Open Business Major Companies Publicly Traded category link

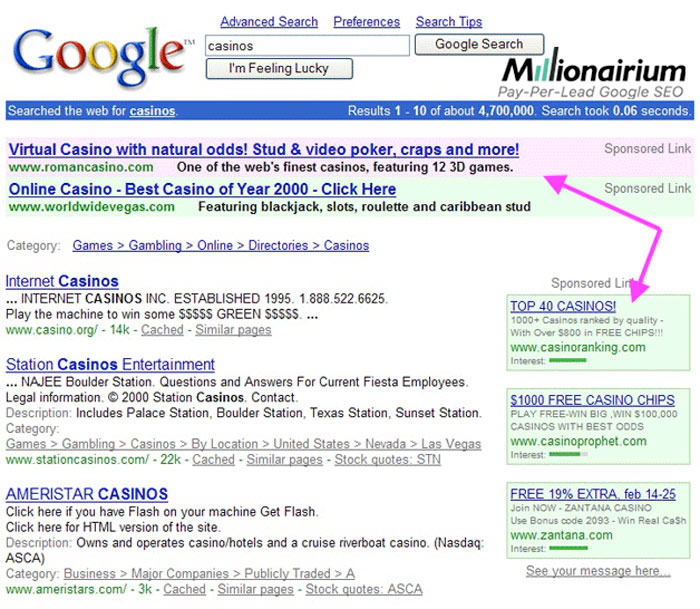tap(209, 574)
